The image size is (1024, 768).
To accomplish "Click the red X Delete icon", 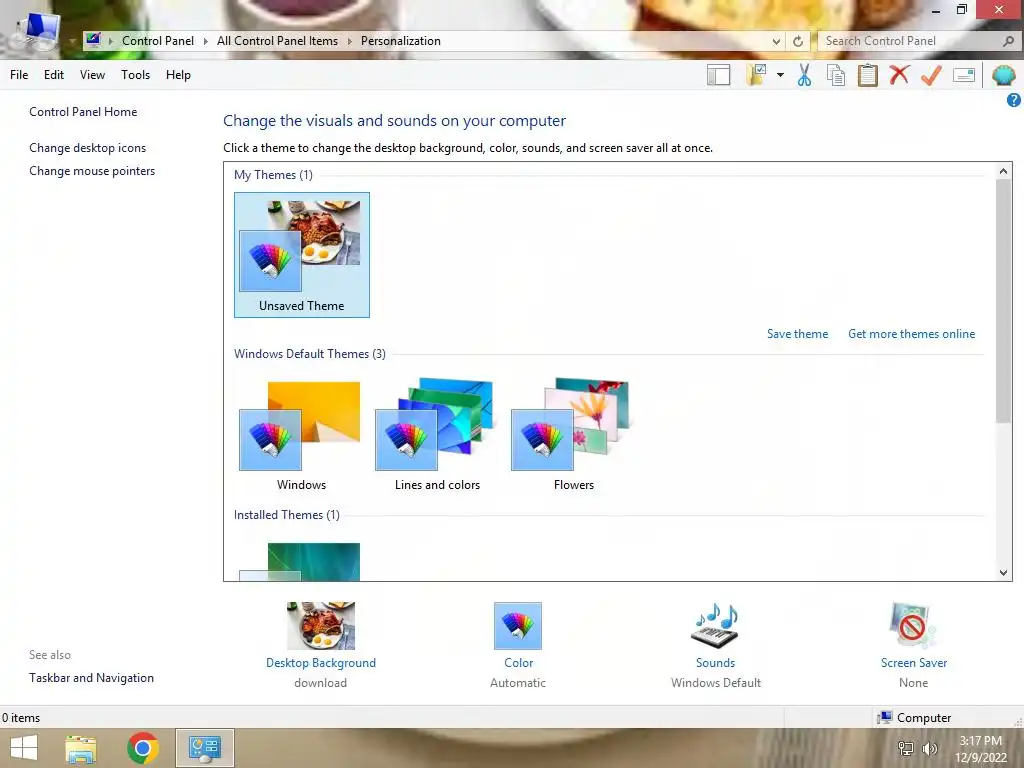I will [899, 74].
